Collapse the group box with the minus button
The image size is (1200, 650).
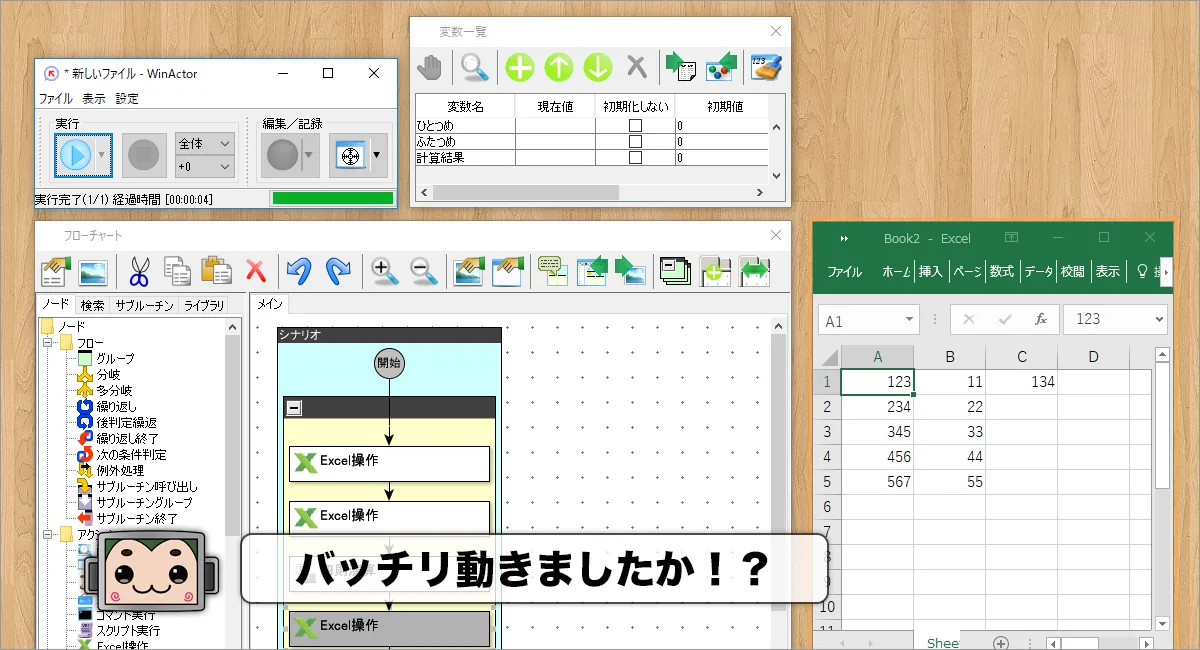294,407
